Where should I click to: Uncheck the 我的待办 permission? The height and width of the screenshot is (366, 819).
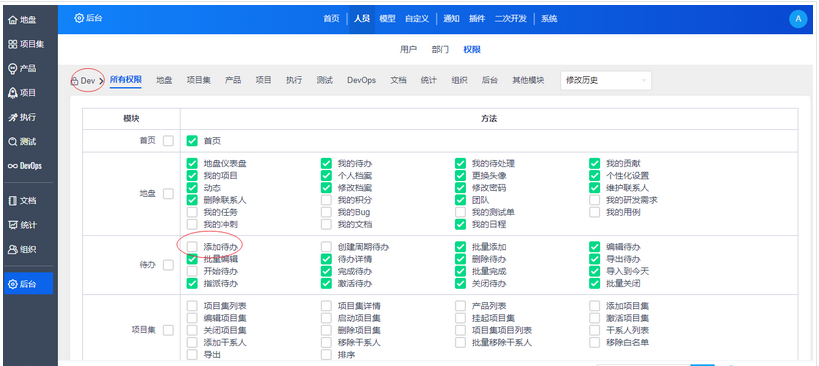click(326, 163)
